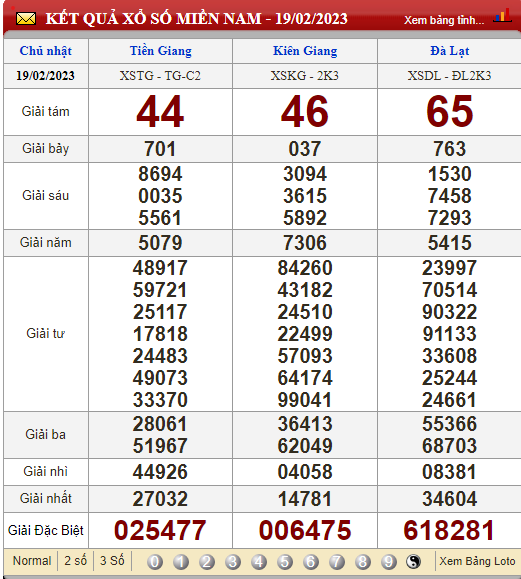Click the yin-yang symbol icon

coord(413,562)
